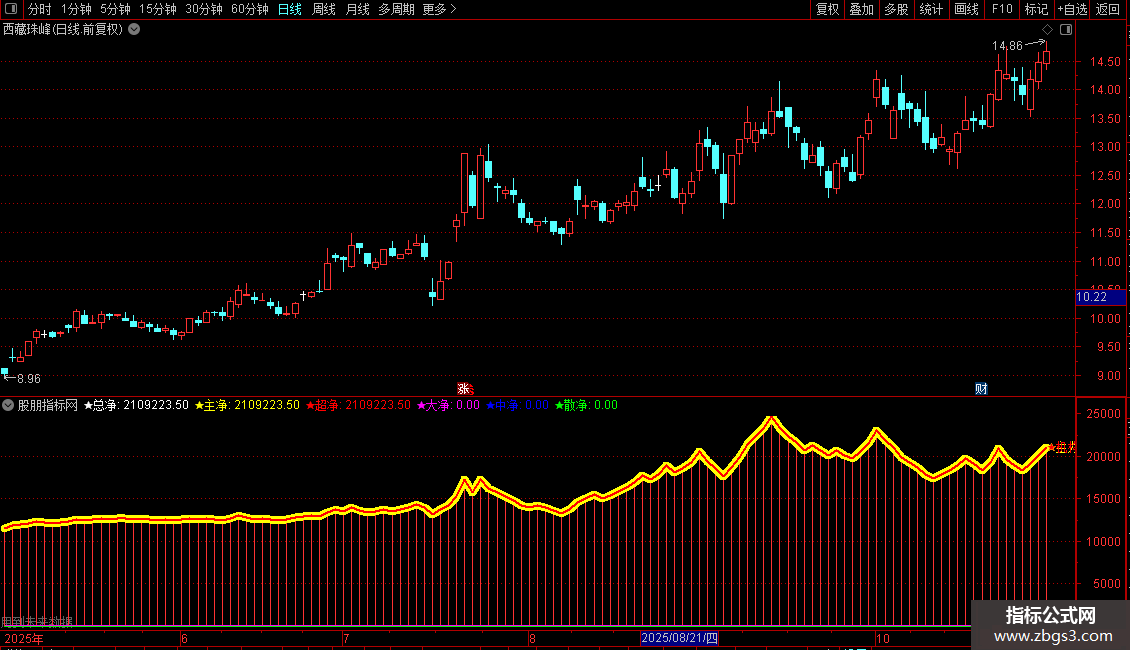Open the indicator dropdown beside 股朋指标网
1130x650 pixels.
coord(8,405)
